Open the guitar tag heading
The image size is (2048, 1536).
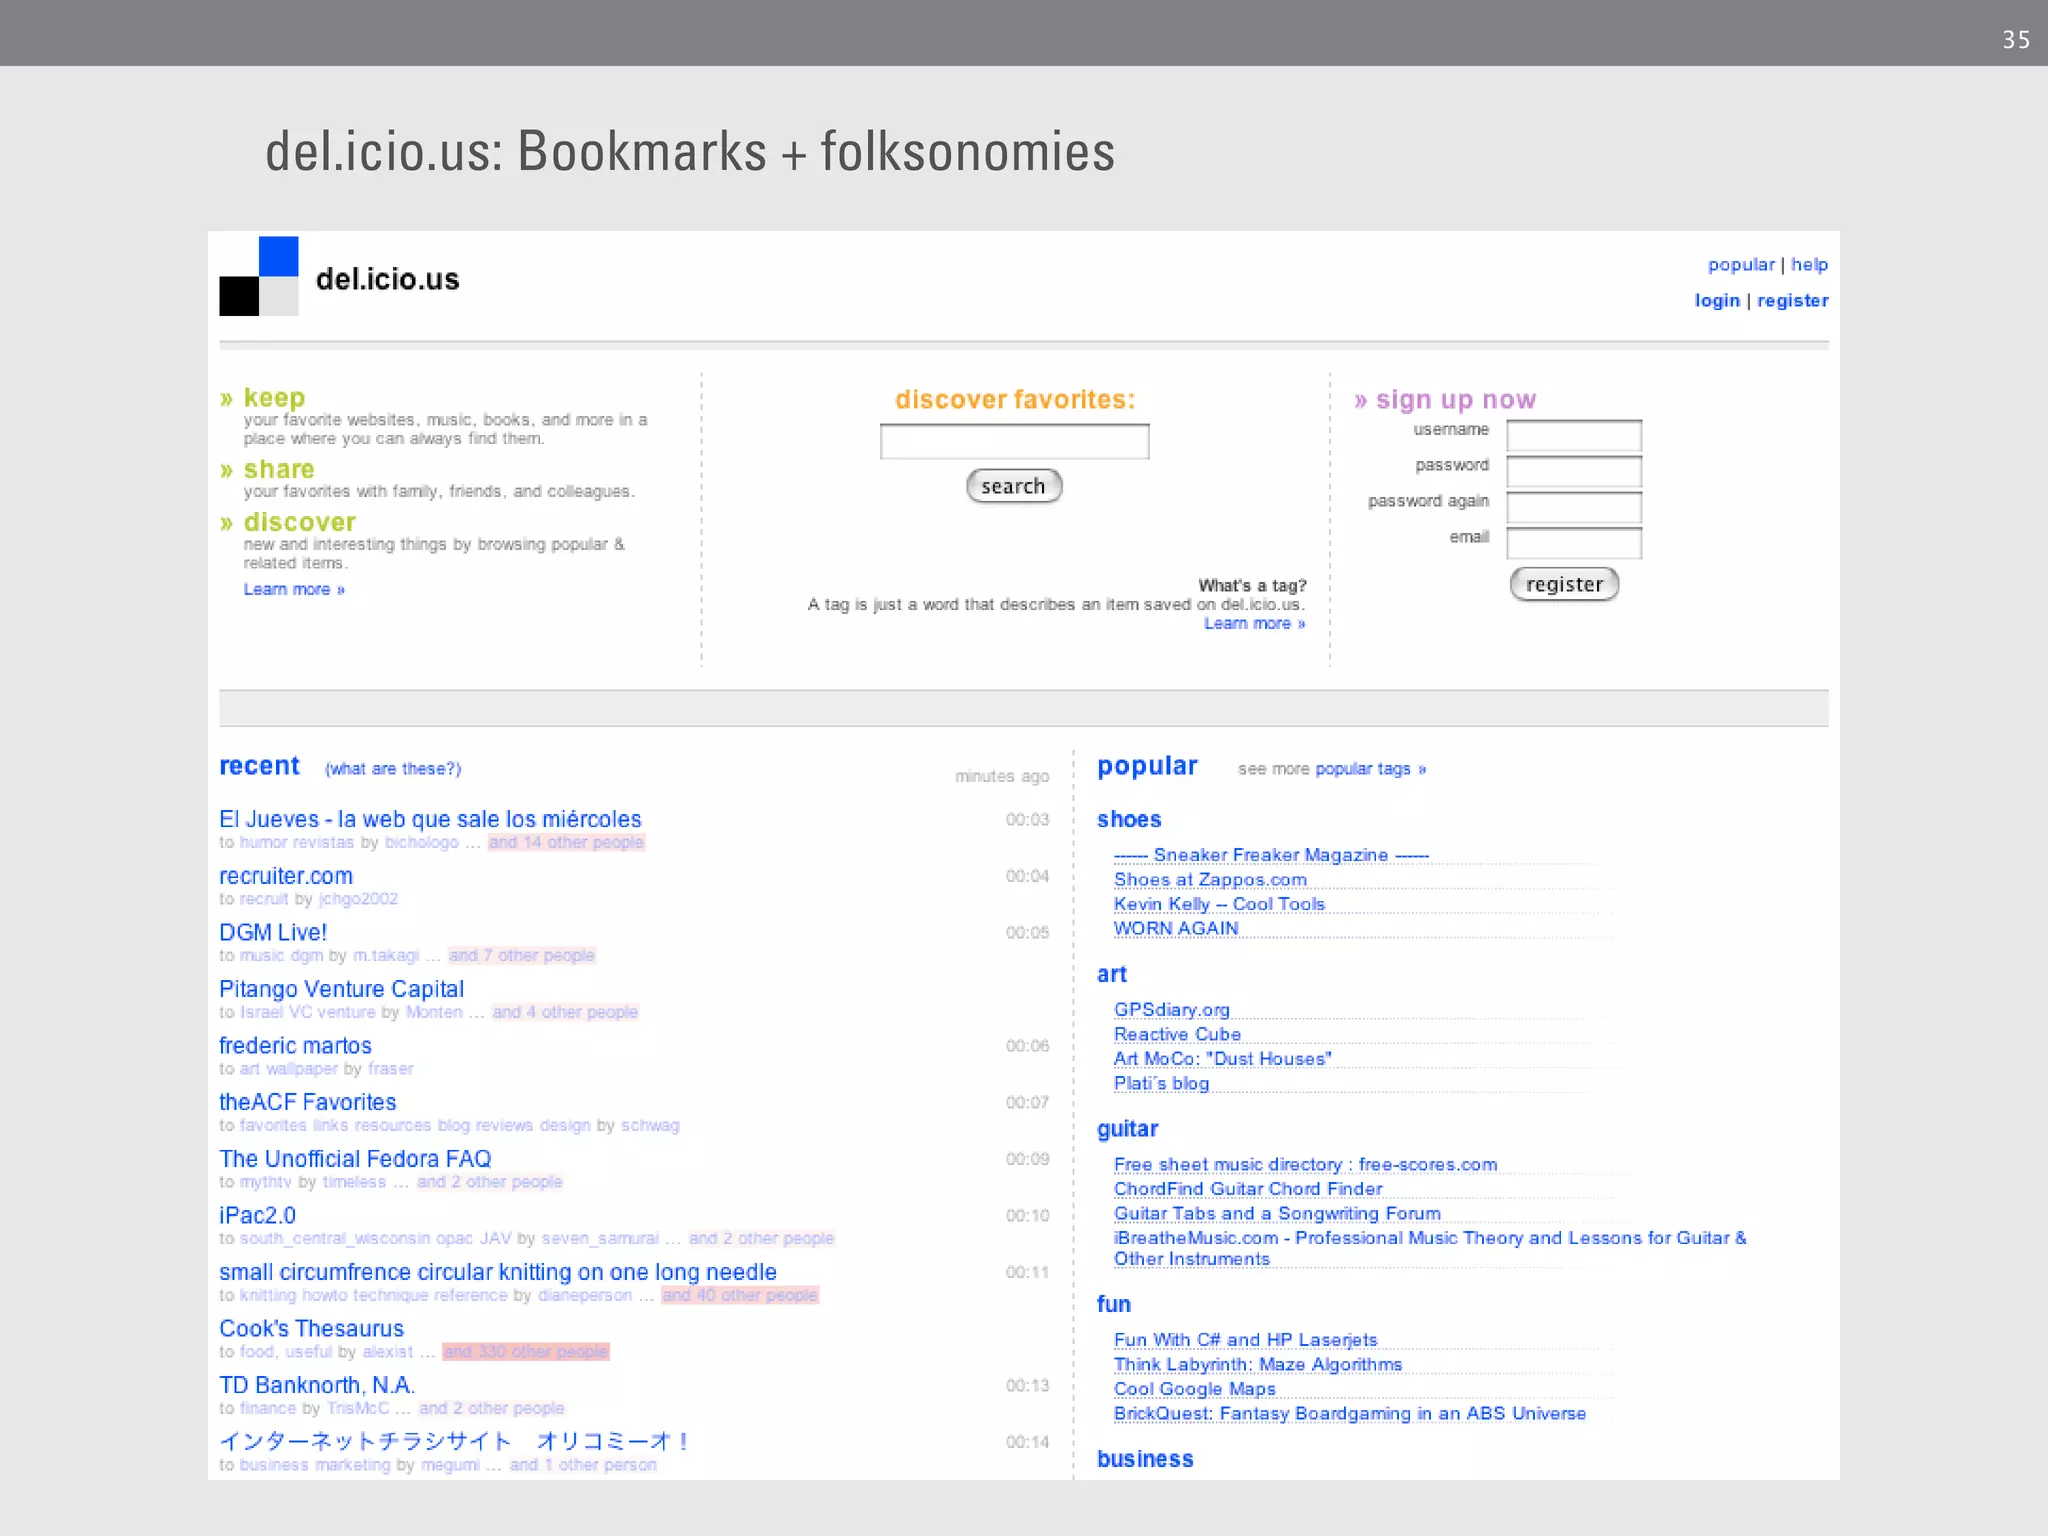pos(1127,1130)
